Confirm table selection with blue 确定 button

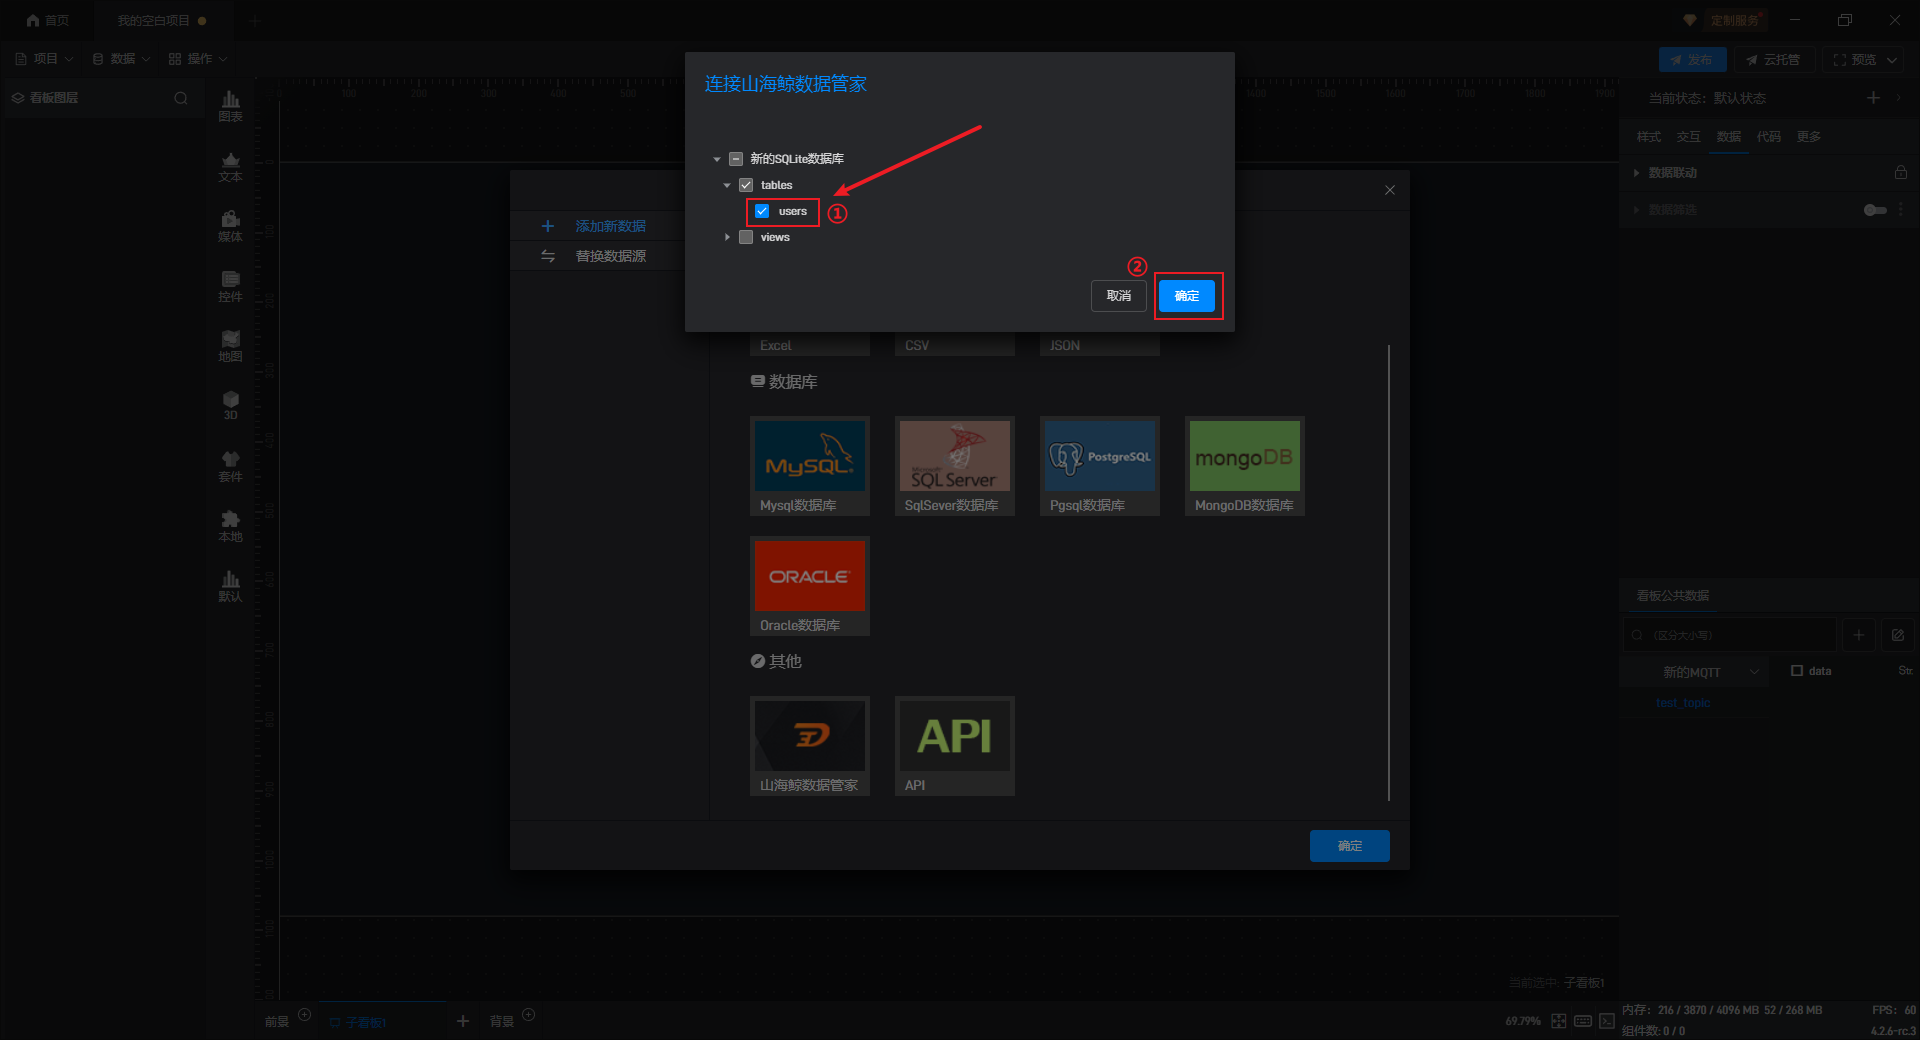click(x=1187, y=296)
